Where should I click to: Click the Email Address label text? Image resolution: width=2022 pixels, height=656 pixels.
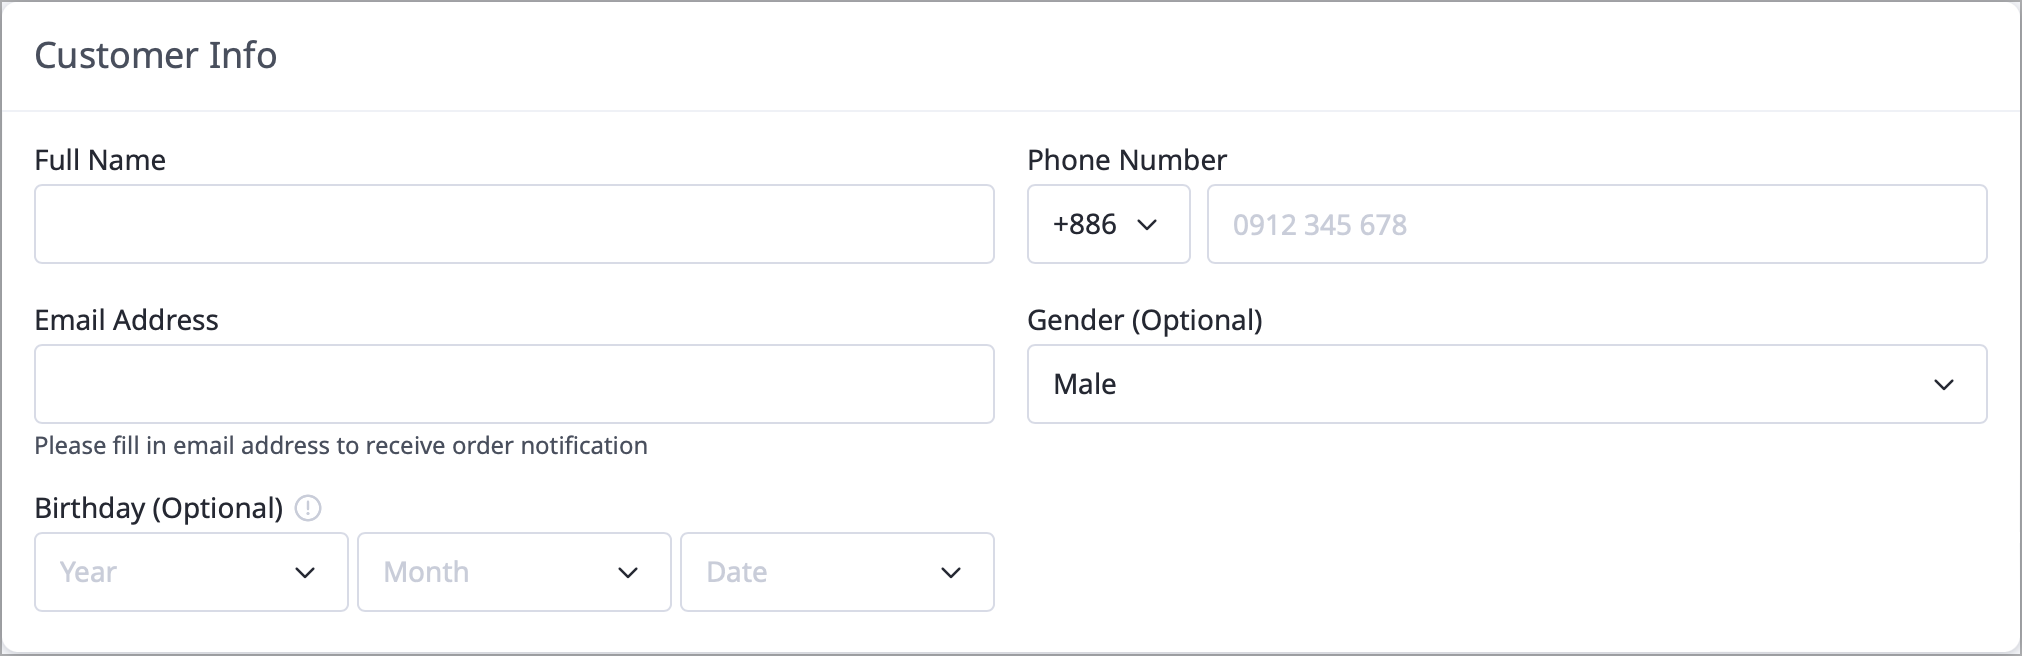click(126, 320)
